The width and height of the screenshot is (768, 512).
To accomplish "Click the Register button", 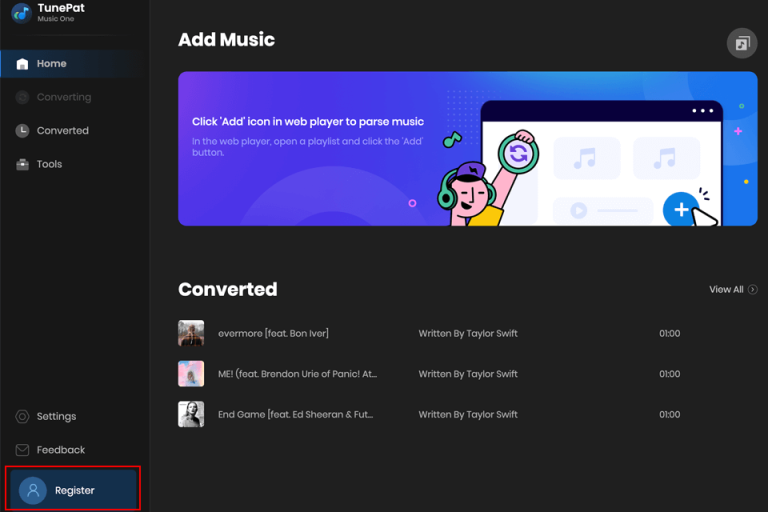I will [72, 490].
